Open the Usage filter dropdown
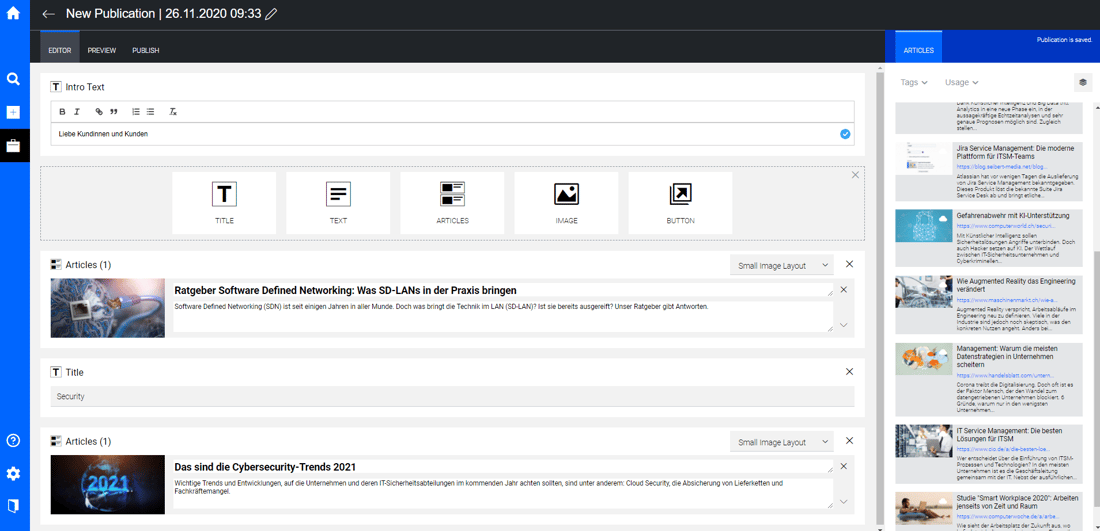Screen dimensions: 1100x531 962,83
